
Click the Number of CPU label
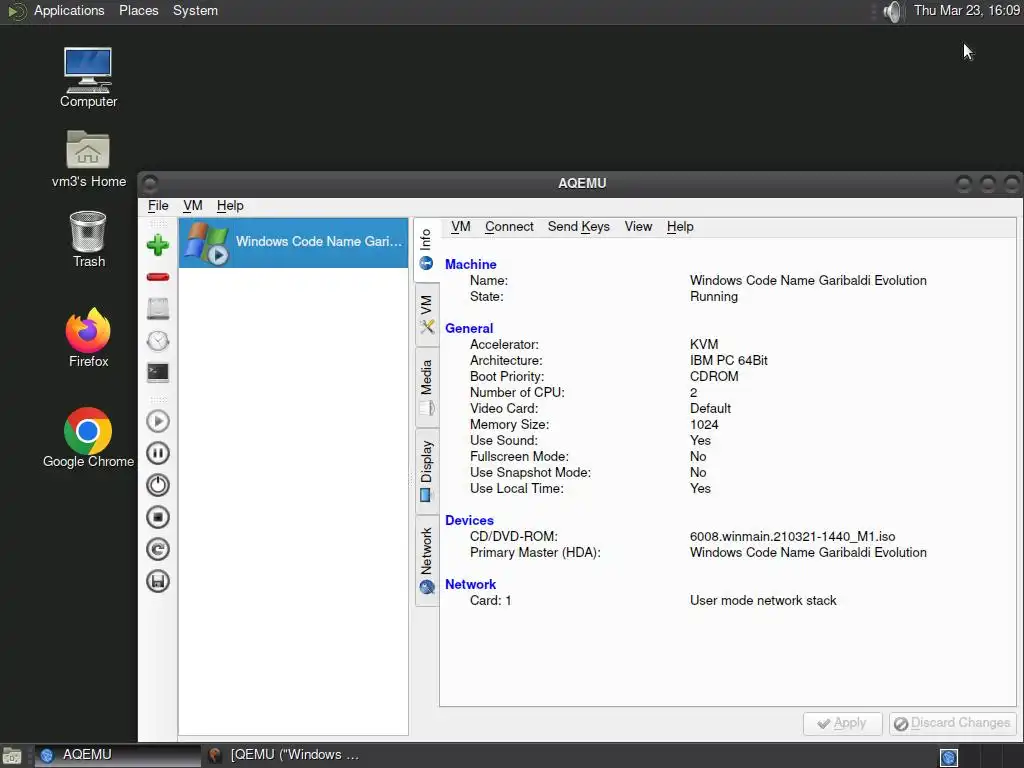(x=517, y=392)
